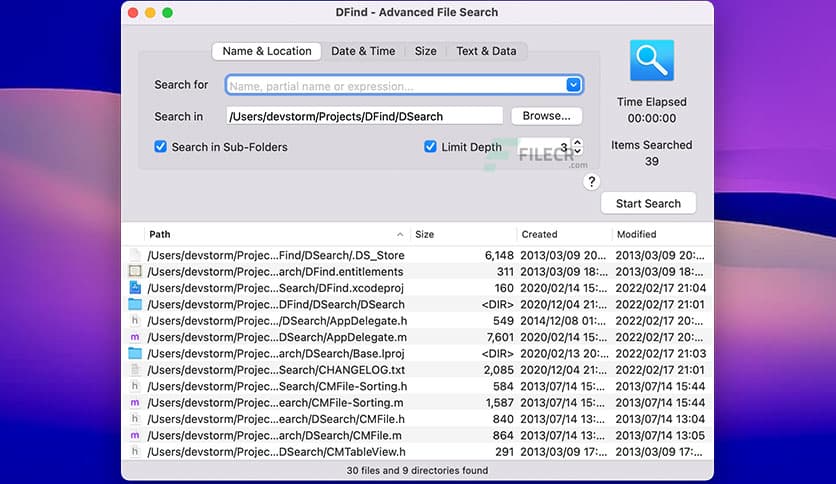Close the DFind window with red button
Screen dimensions: 836x484
click(133, 12)
